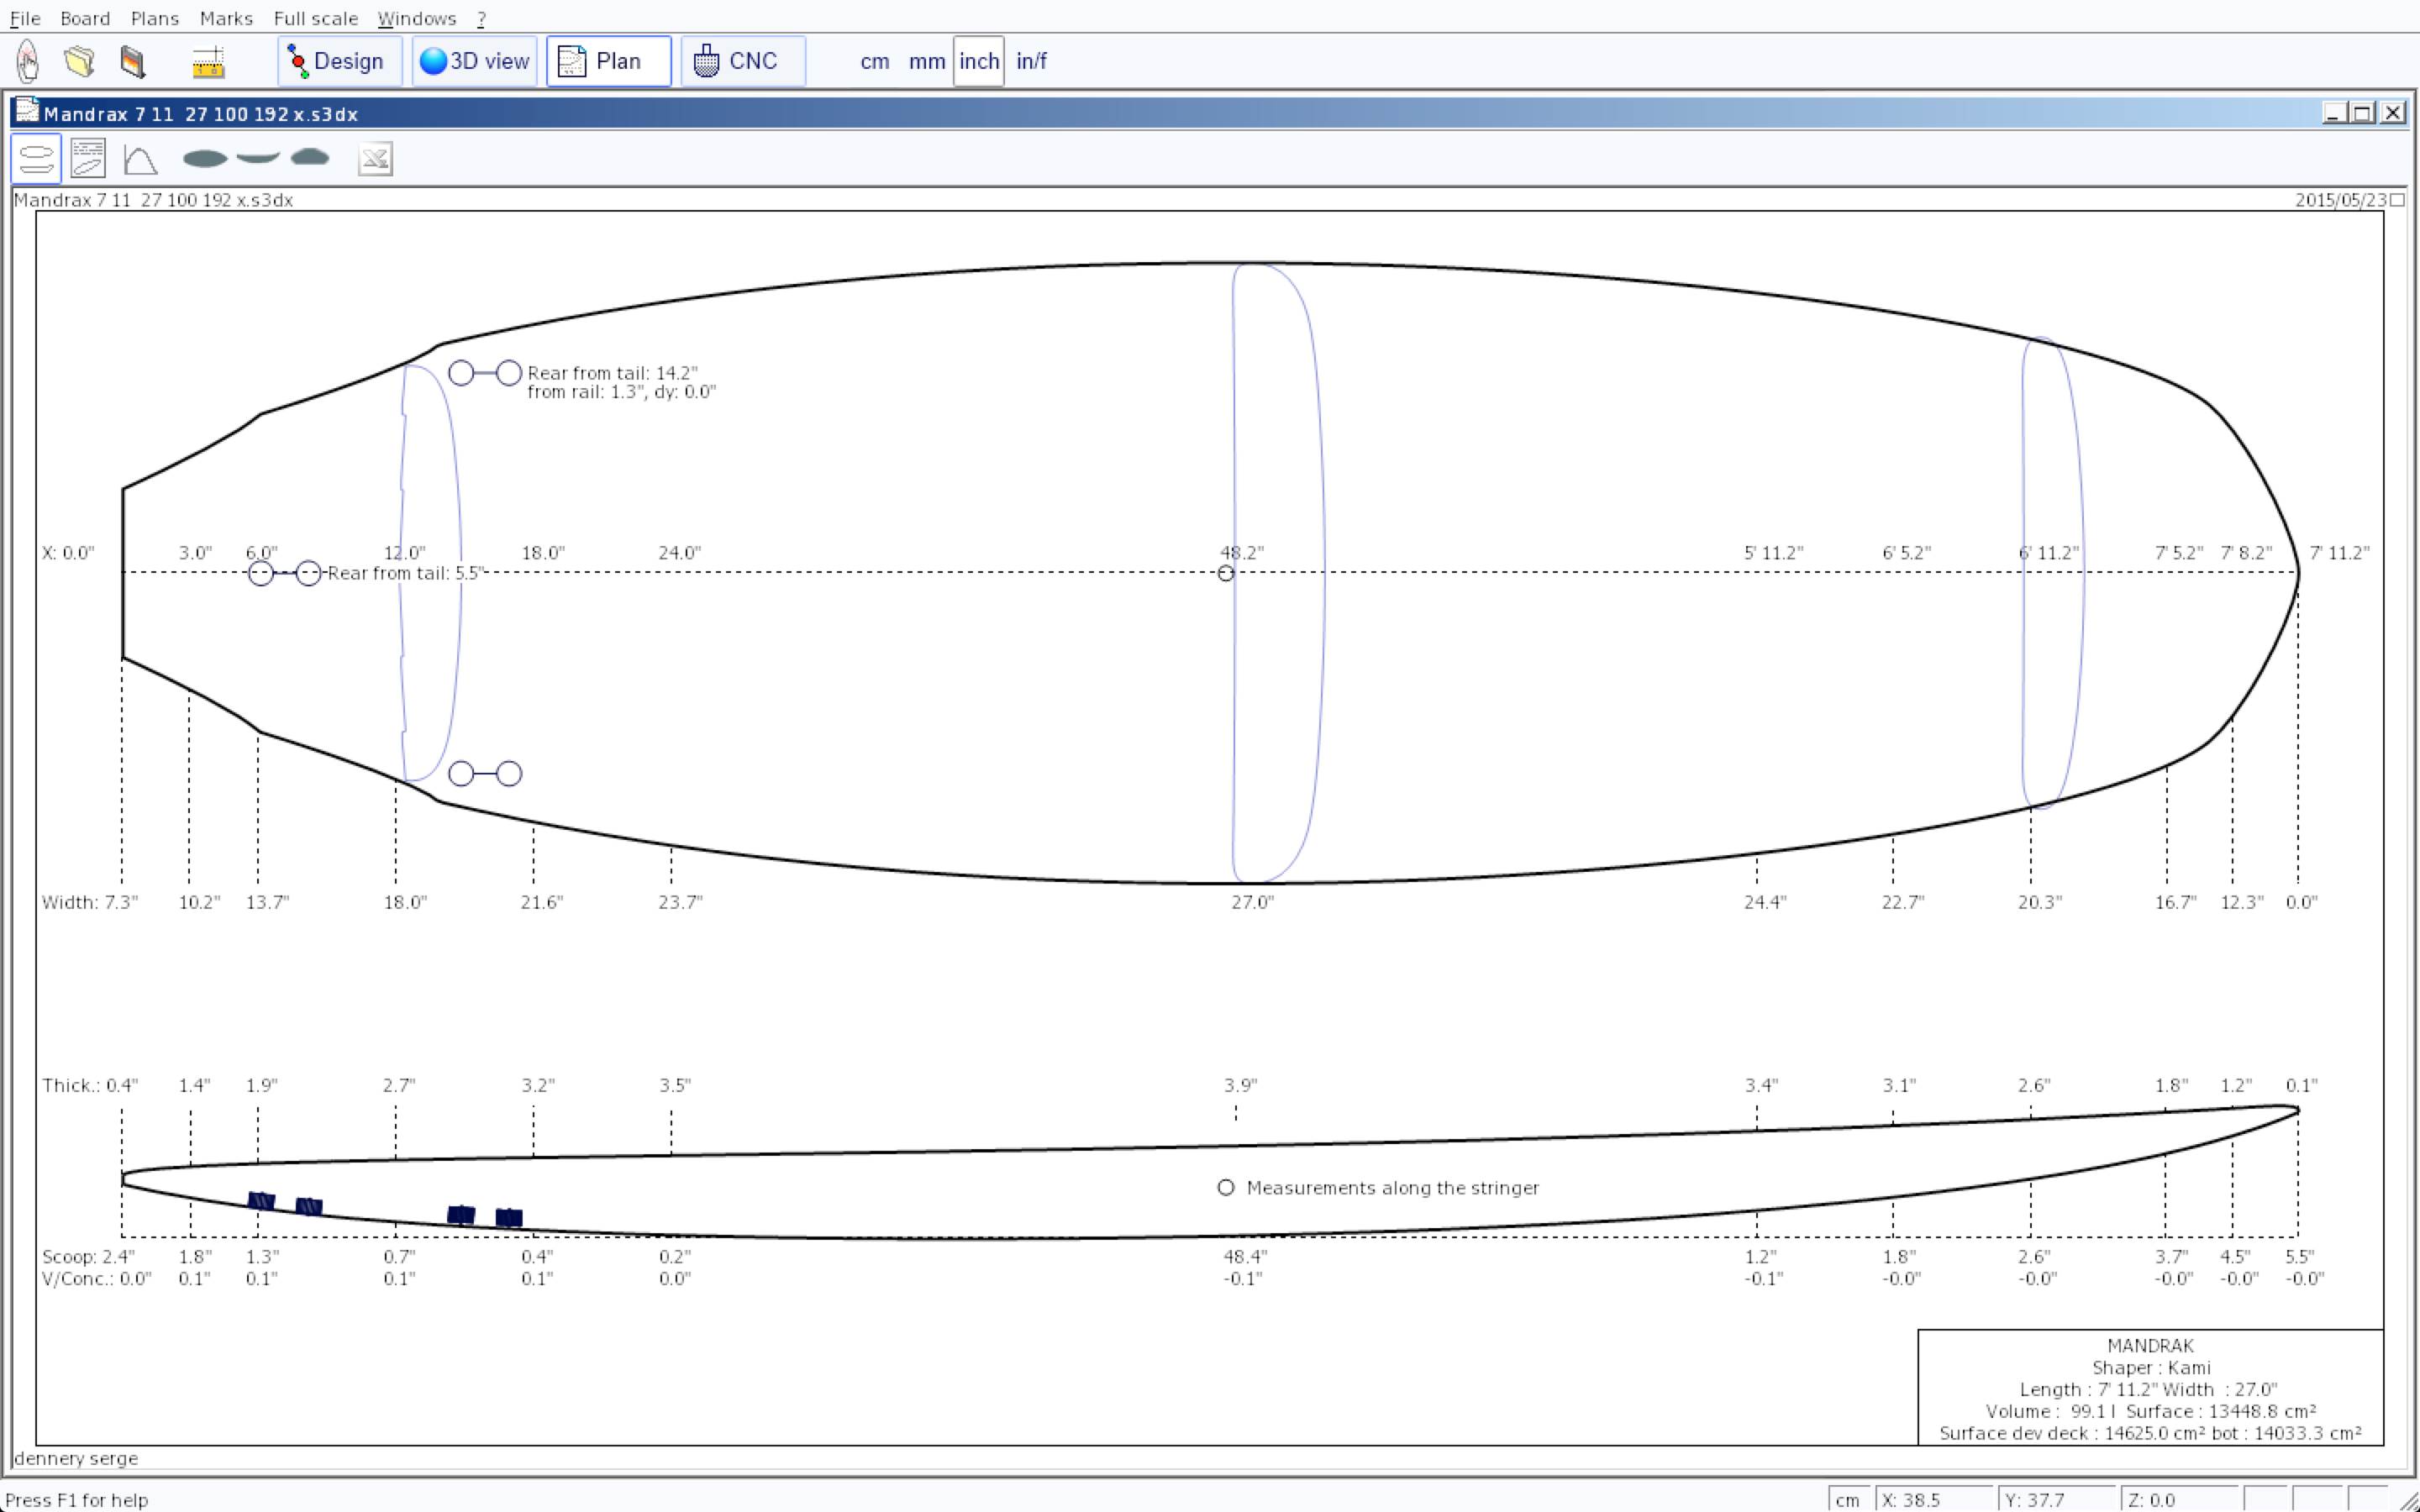Viewport: 2420px width, 1512px height.
Task: Switch to CNC mode
Action: tap(742, 61)
